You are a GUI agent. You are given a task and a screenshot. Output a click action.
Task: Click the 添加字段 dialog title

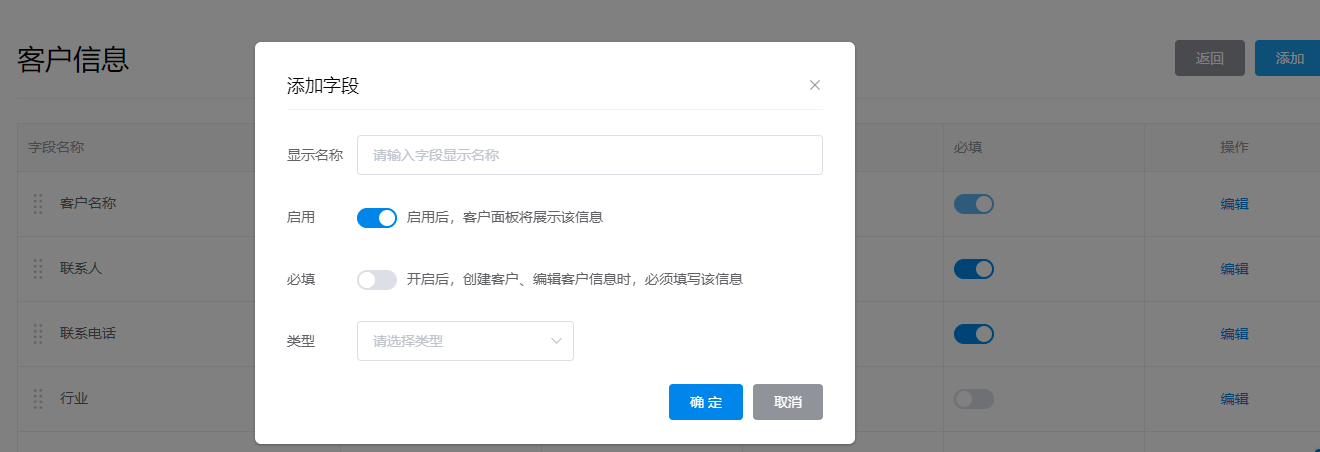pos(323,86)
